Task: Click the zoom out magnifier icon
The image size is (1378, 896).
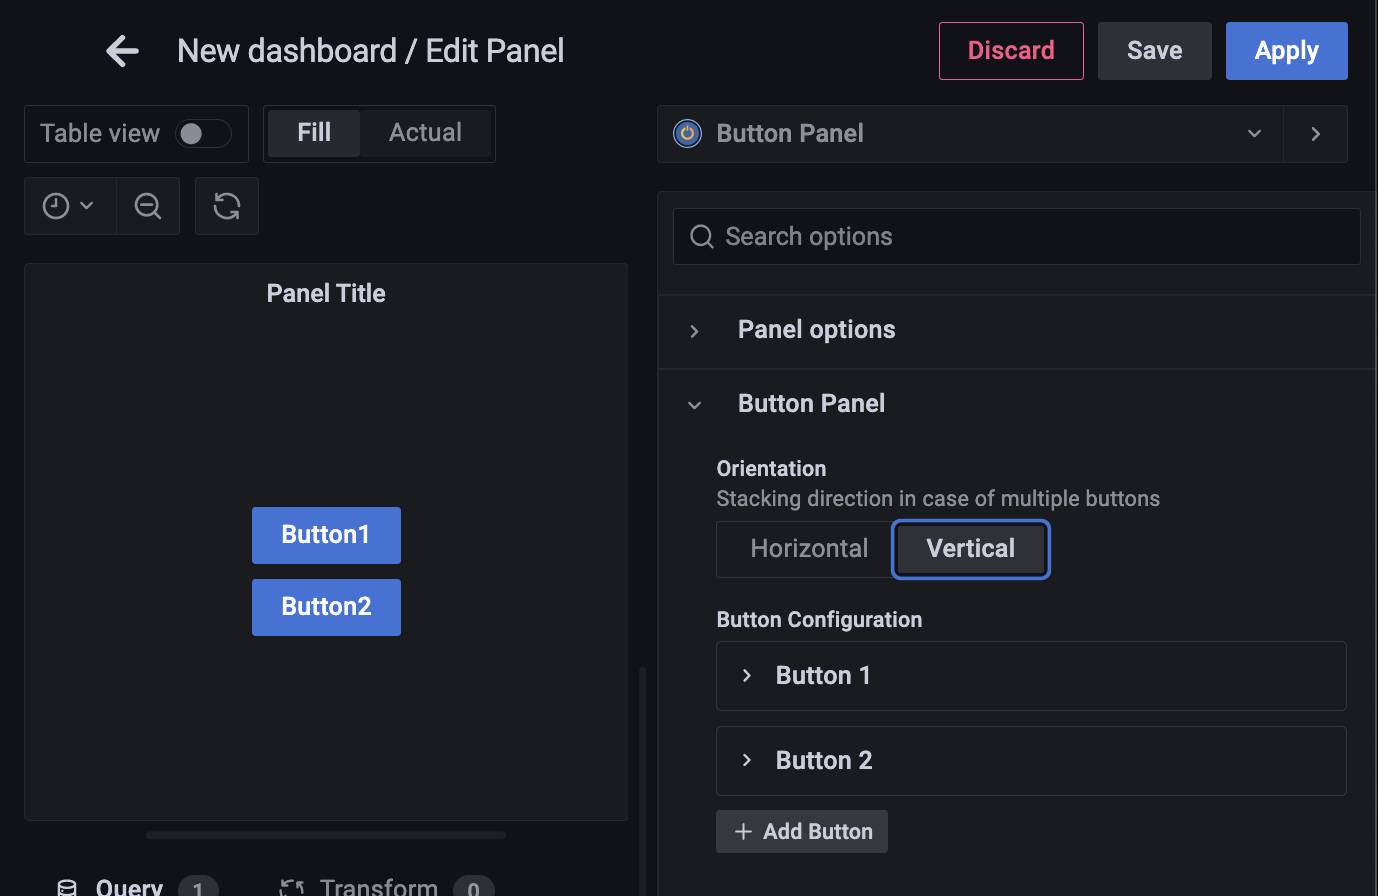Action: click(147, 206)
